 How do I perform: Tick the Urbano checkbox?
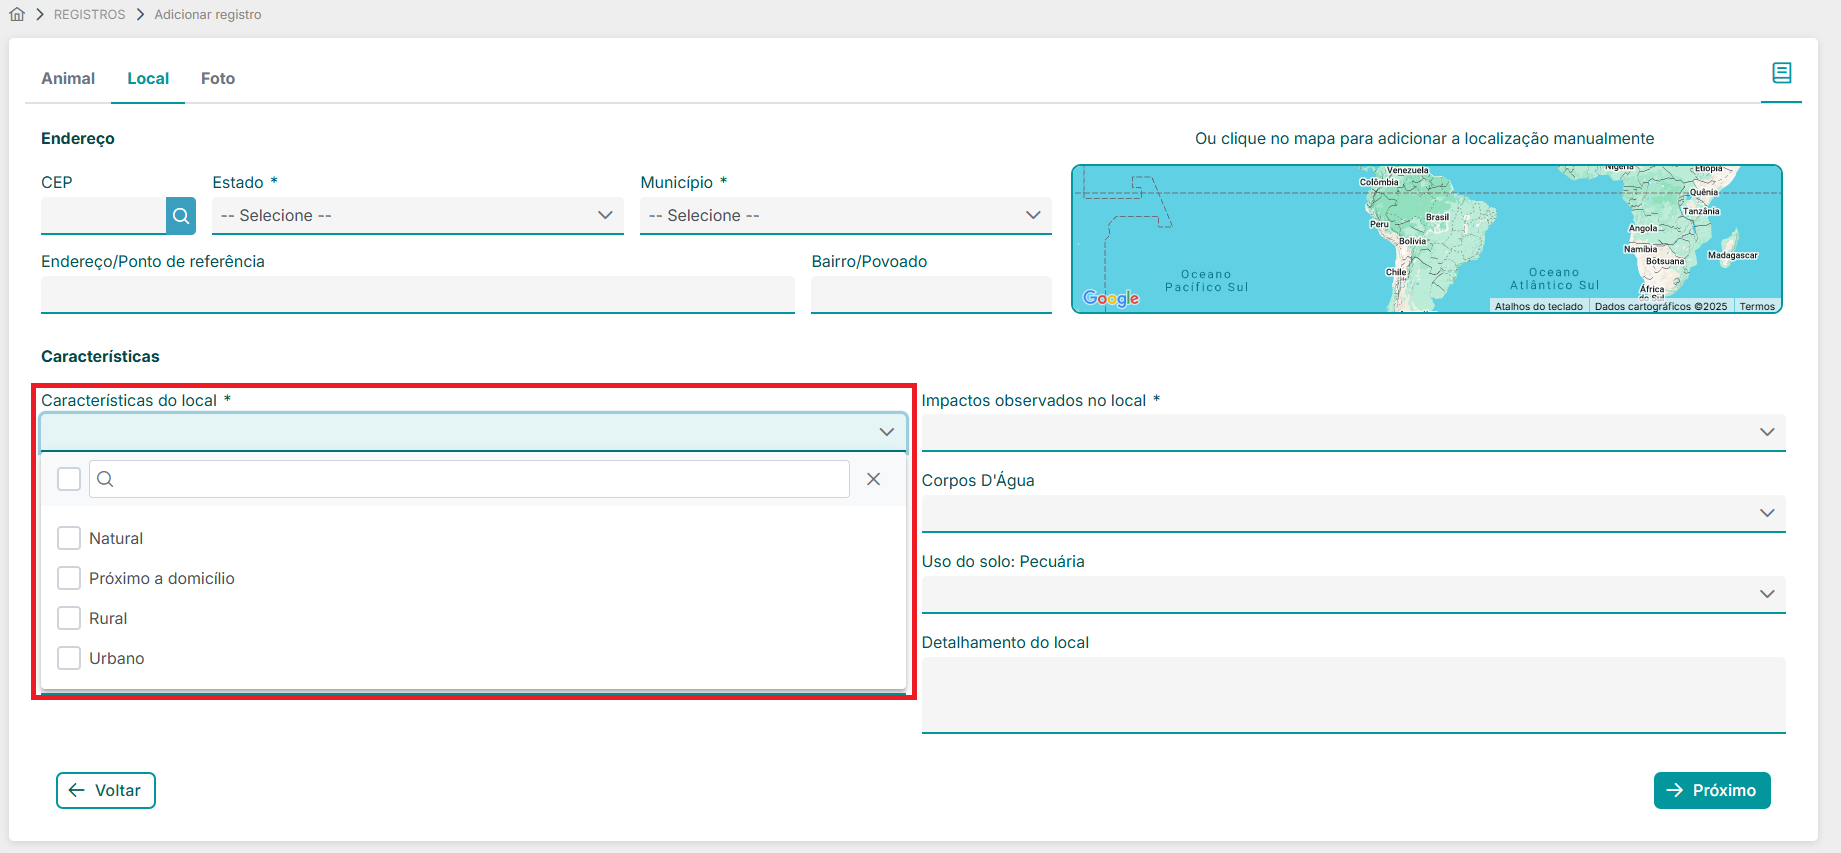coord(69,658)
